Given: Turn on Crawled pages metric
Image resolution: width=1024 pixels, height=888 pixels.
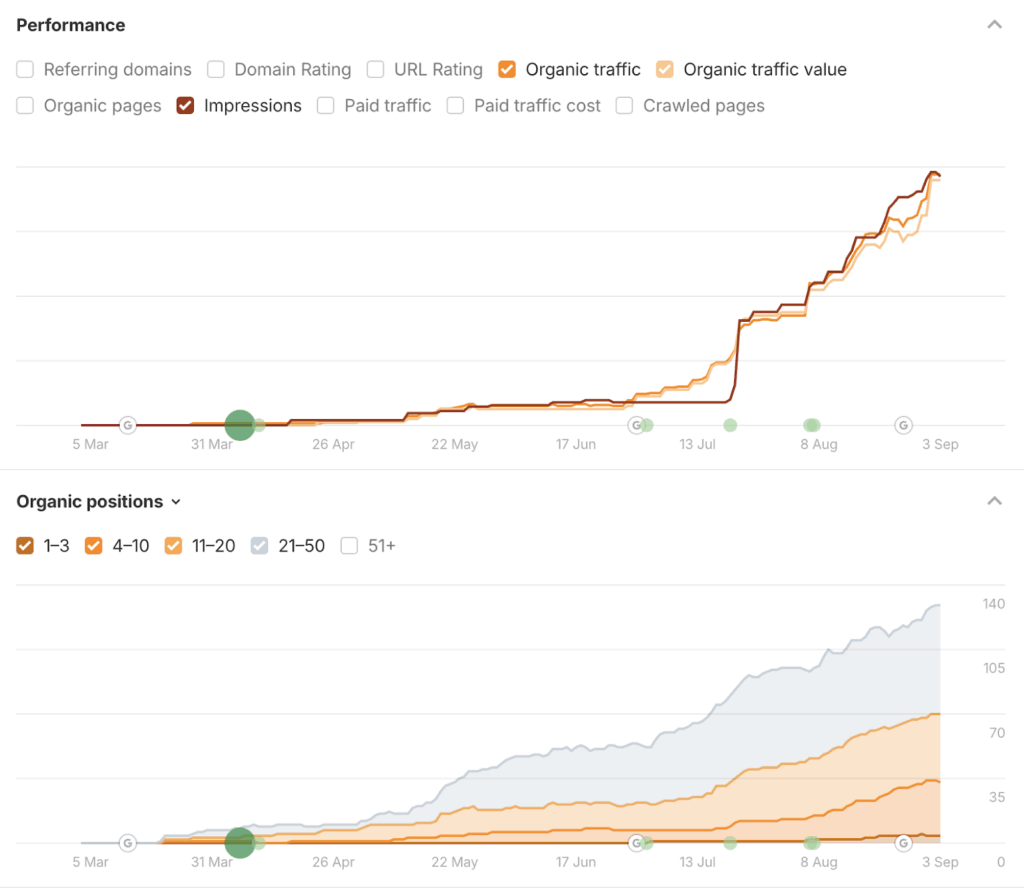Looking at the screenshot, I should pos(625,106).
